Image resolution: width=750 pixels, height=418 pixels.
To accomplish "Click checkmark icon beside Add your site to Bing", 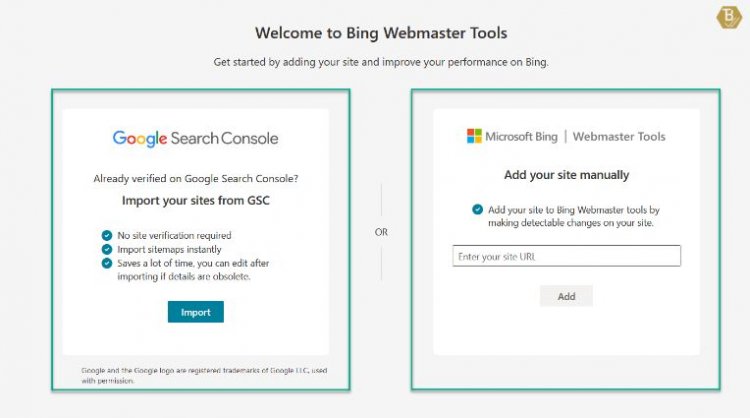I will click(477, 209).
